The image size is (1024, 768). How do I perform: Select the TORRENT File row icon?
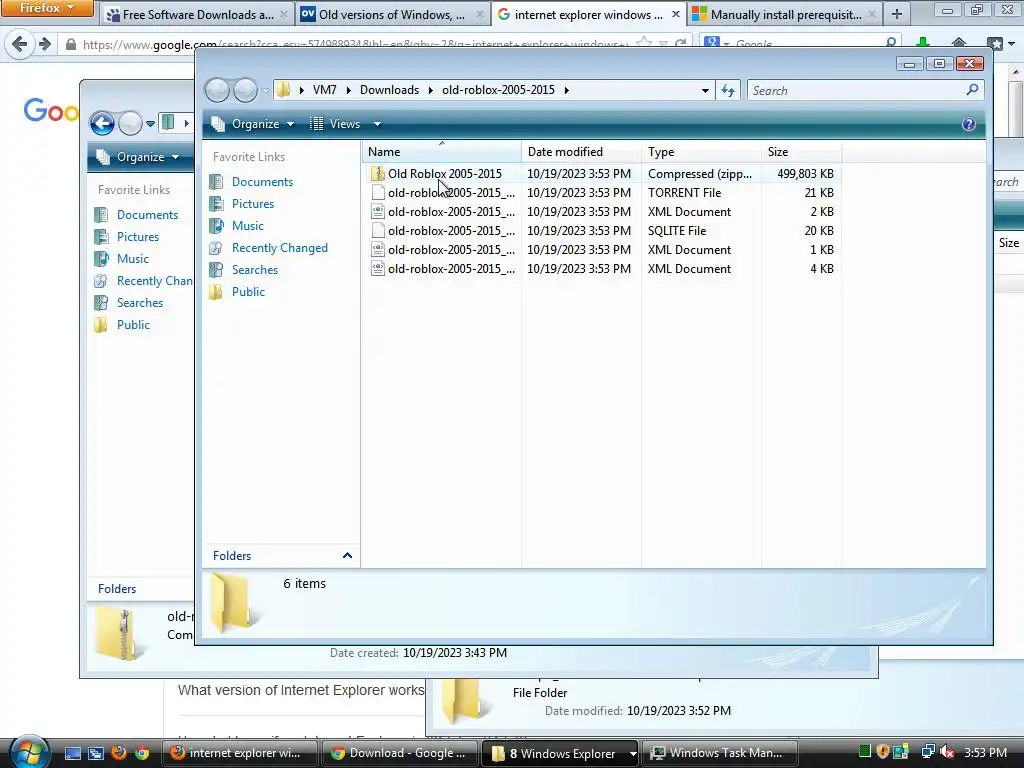pyautogui.click(x=377, y=193)
